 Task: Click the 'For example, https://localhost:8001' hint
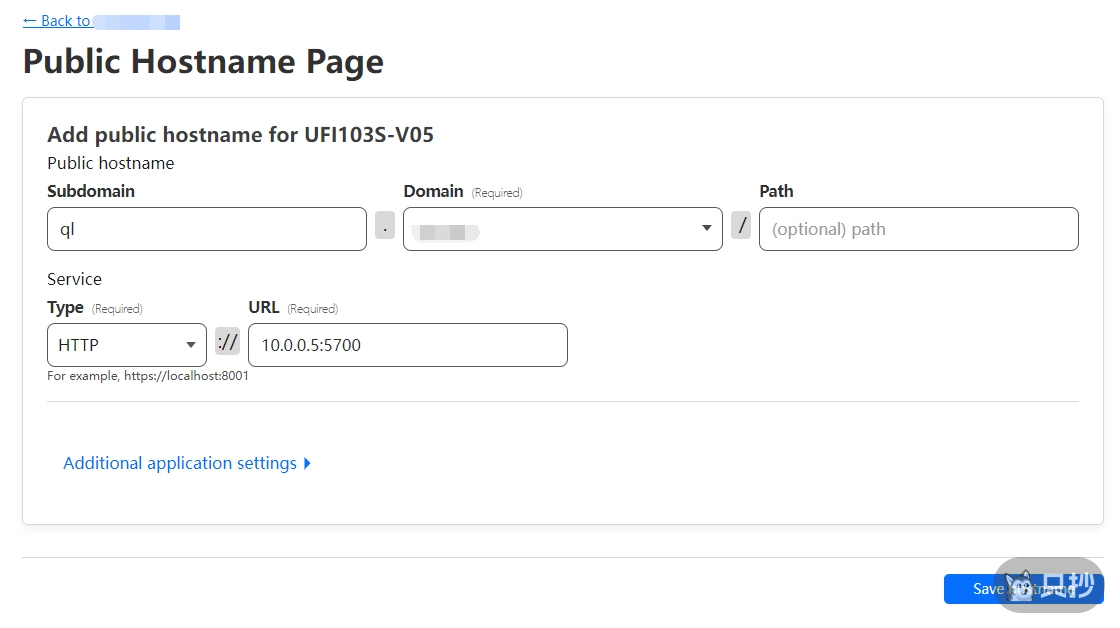click(x=148, y=377)
